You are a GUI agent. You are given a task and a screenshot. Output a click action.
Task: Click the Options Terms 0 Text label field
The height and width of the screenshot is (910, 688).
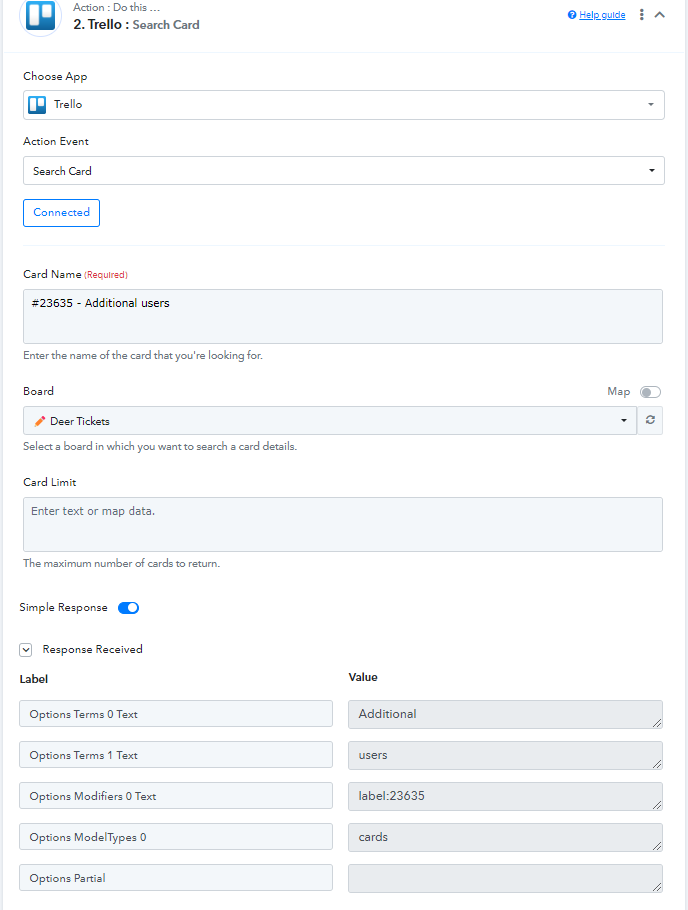(176, 714)
